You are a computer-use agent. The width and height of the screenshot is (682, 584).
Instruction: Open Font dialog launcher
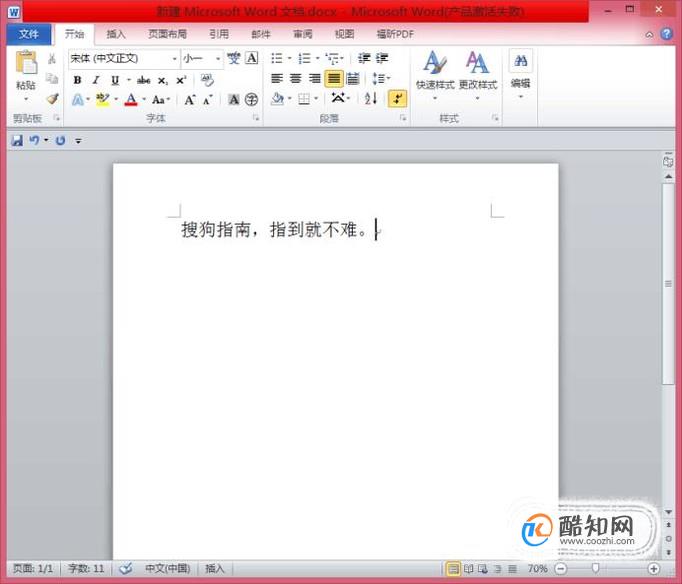[x=256, y=118]
